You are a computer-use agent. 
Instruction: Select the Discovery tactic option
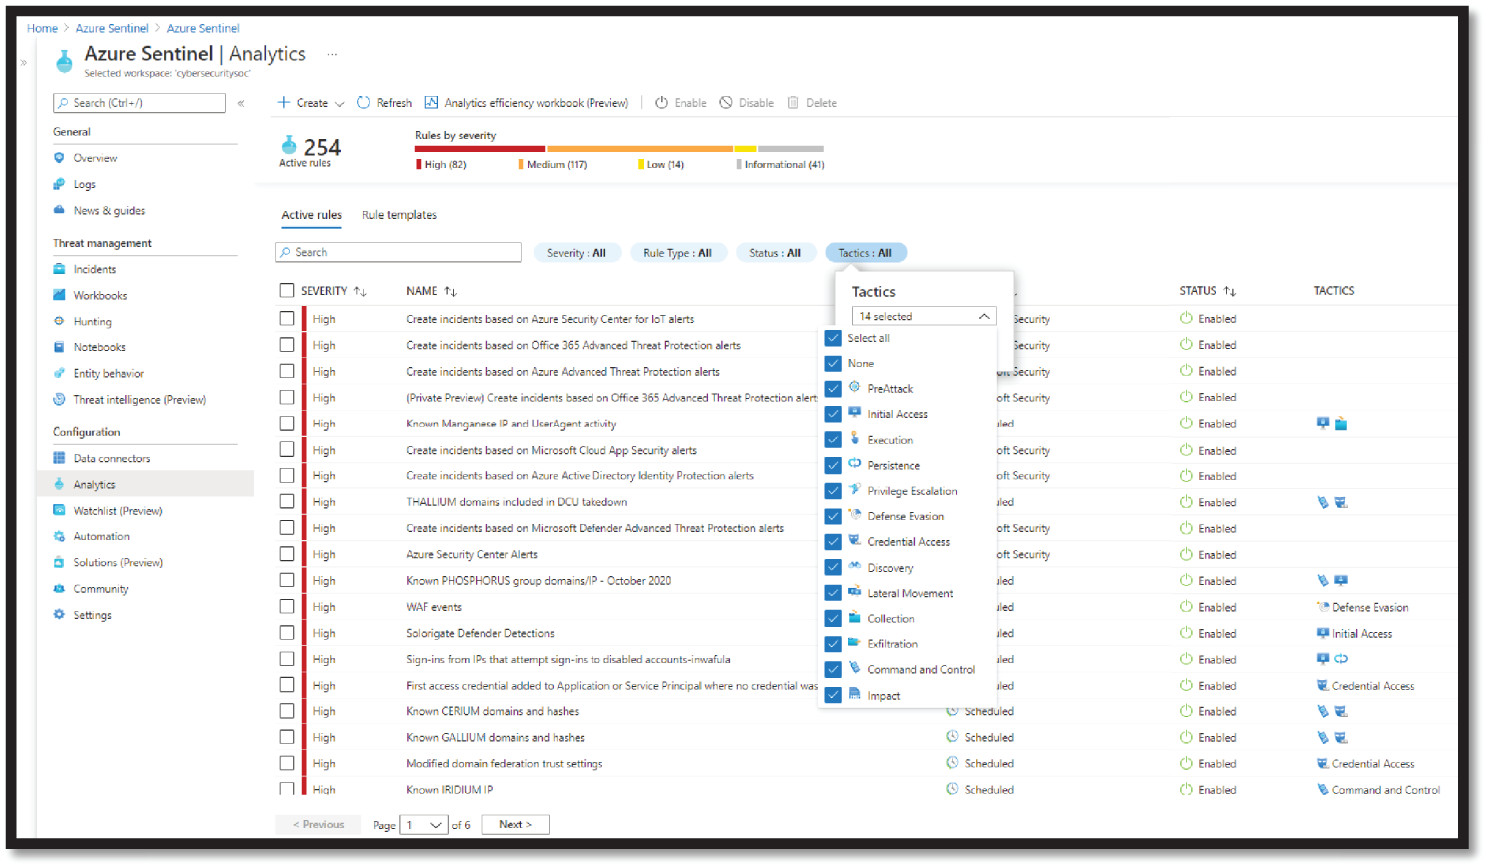tap(890, 568)
